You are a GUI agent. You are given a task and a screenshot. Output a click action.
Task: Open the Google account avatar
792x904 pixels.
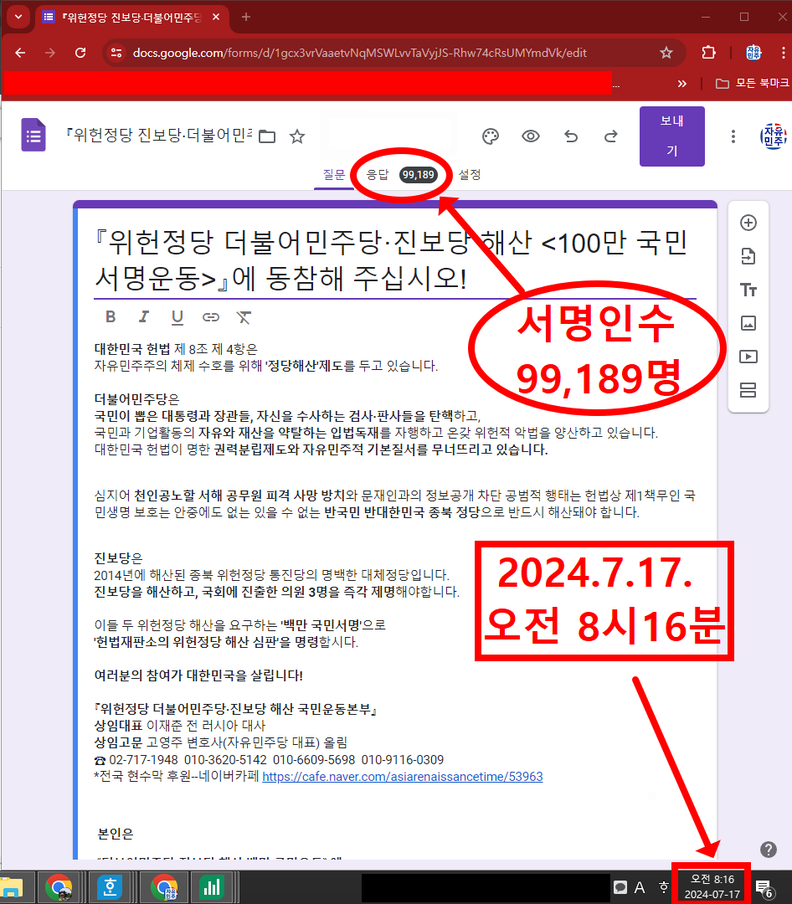773,137
